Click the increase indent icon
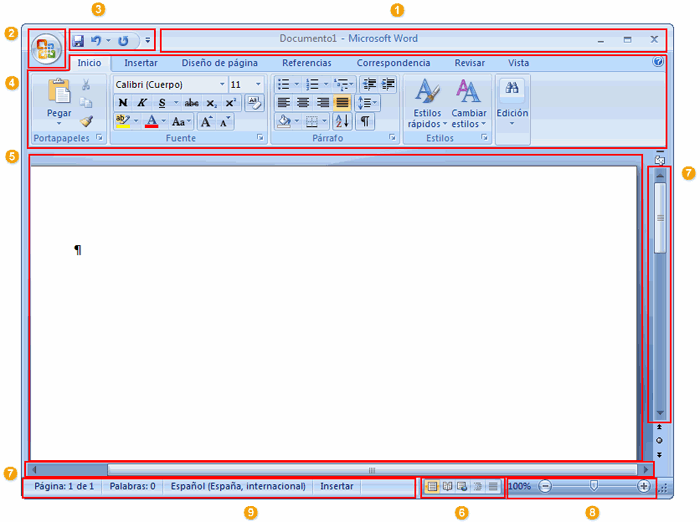The width and height of the screenshot is (700, 522). click(387, 85)
